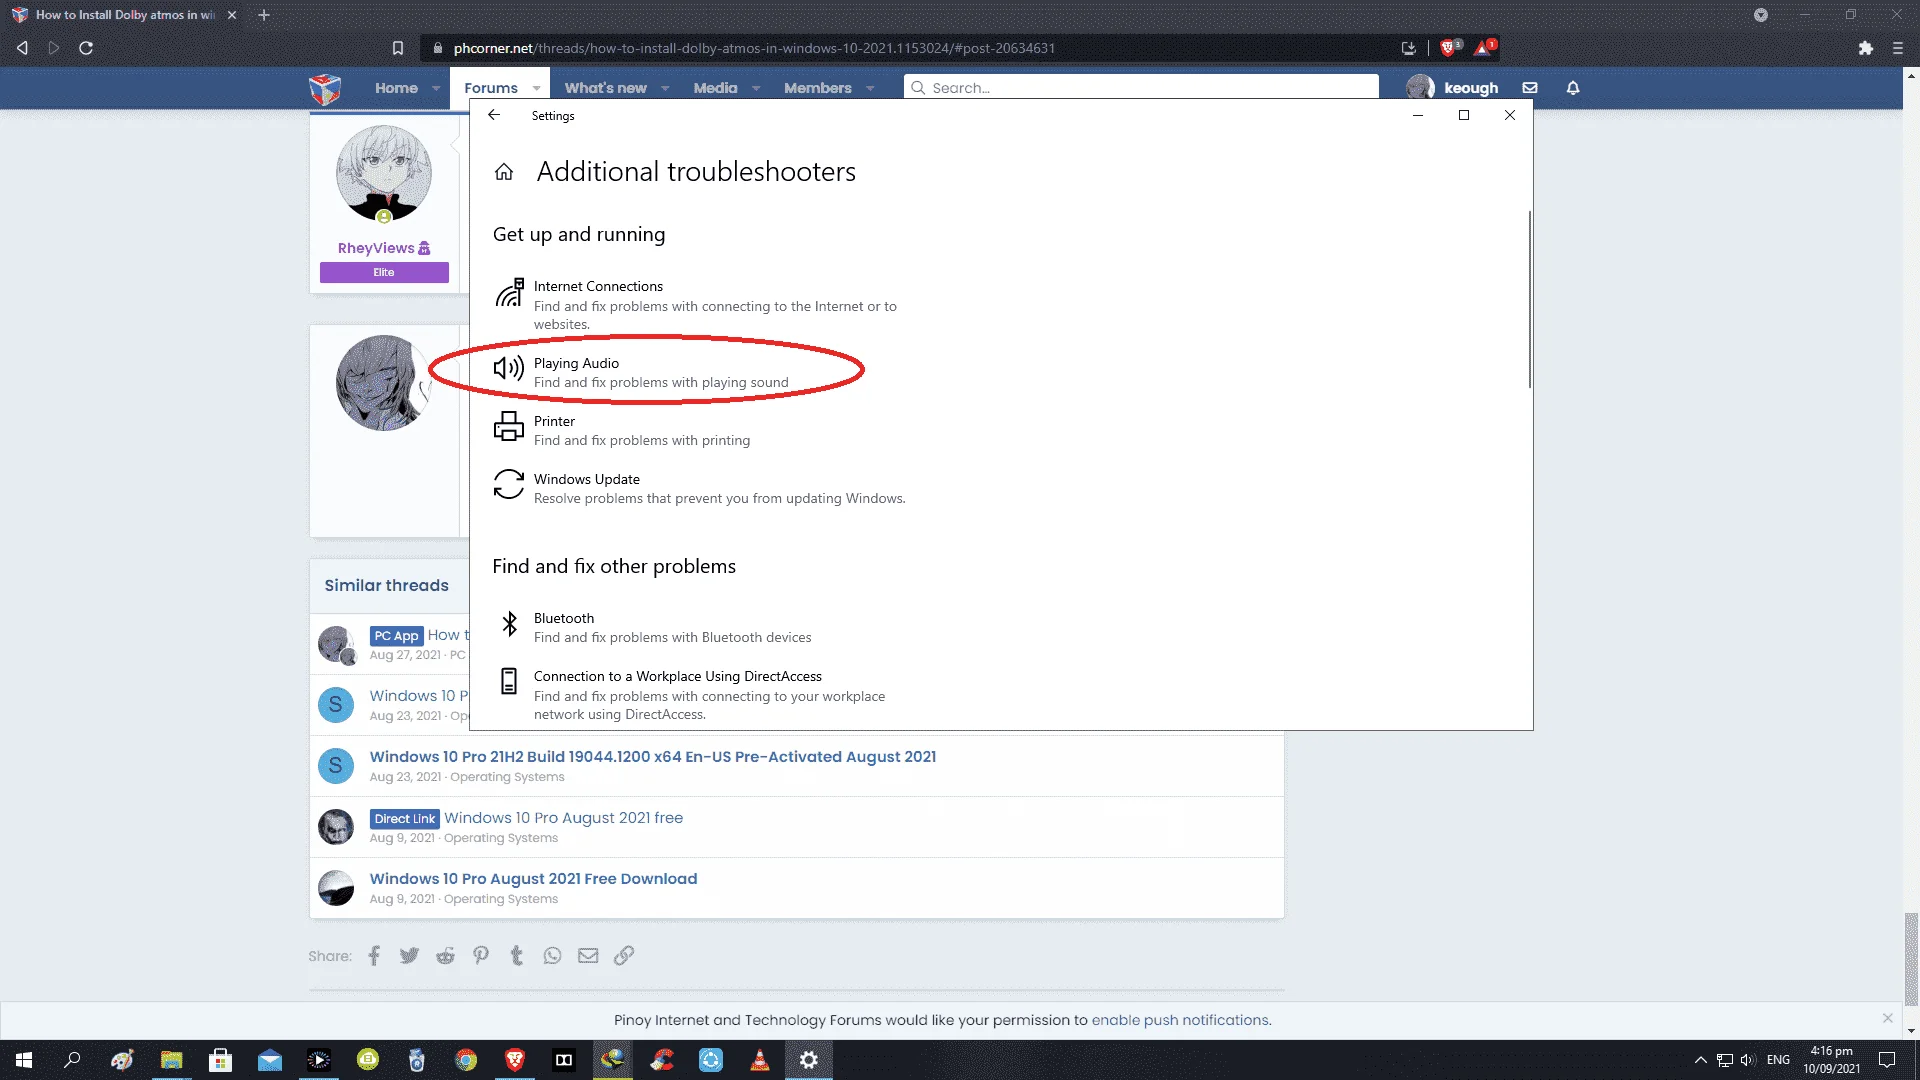Image resolution: width=1920 pixels, height=1080 pixels.
Task: Click the forum Search input field
Action: click(1141, 88)
